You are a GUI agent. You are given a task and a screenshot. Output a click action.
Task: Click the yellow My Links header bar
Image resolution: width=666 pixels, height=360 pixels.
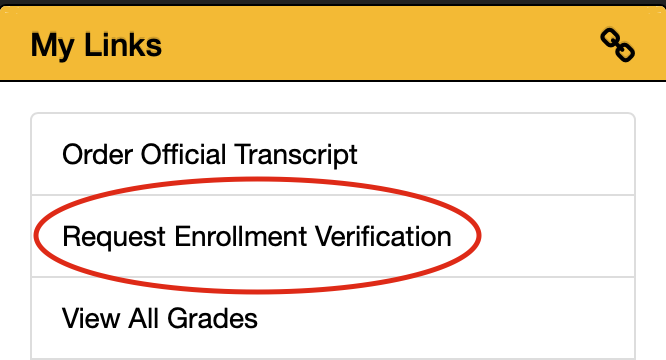333,43
